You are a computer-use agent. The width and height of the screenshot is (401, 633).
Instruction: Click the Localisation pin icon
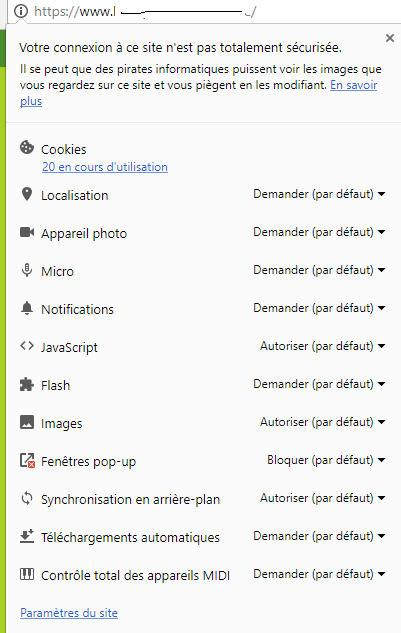(27, 194)
